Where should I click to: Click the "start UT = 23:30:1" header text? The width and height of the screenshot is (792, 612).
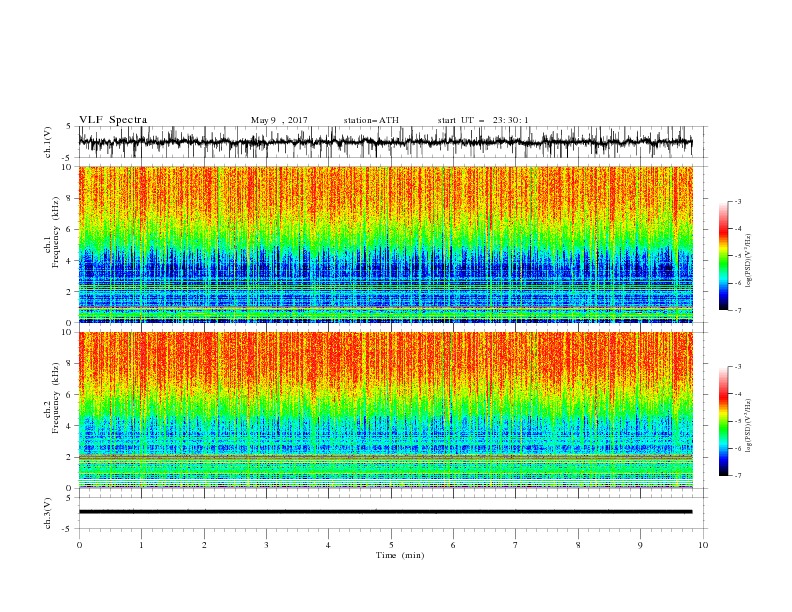tap(483, 120)
